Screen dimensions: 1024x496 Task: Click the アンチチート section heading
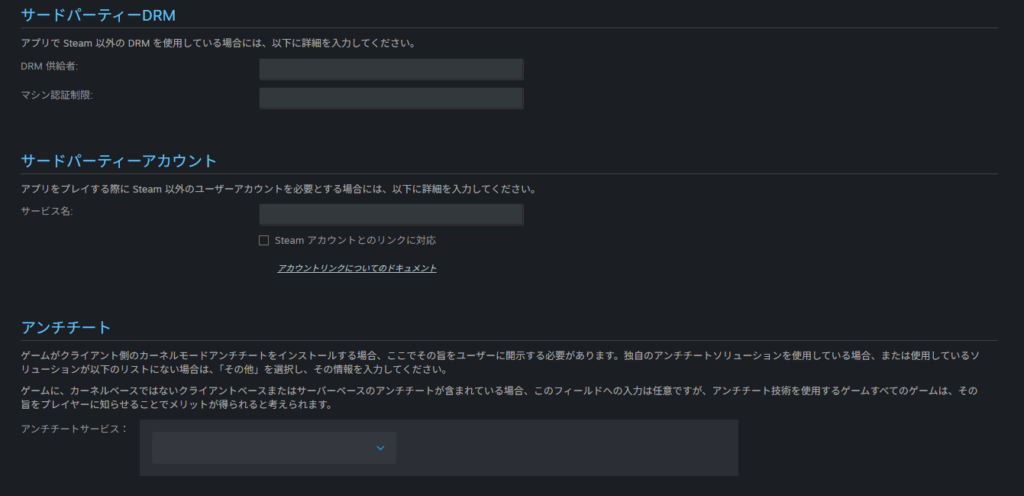pos(65,327)
